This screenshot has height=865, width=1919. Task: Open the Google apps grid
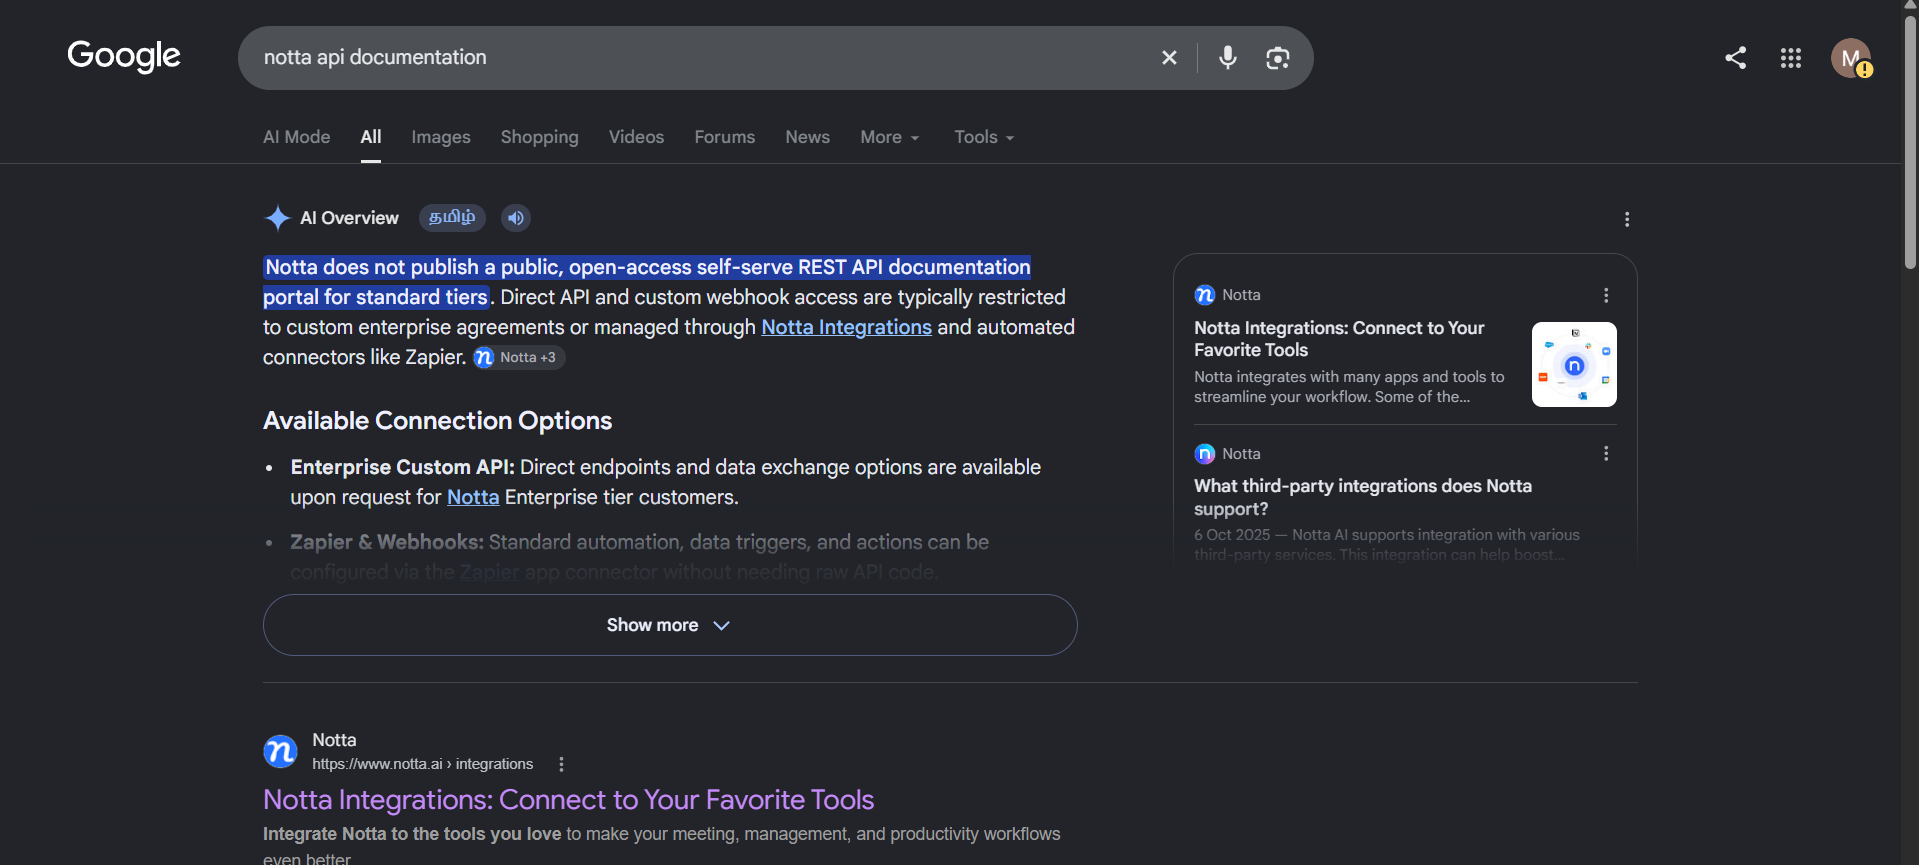point(1791,58)
